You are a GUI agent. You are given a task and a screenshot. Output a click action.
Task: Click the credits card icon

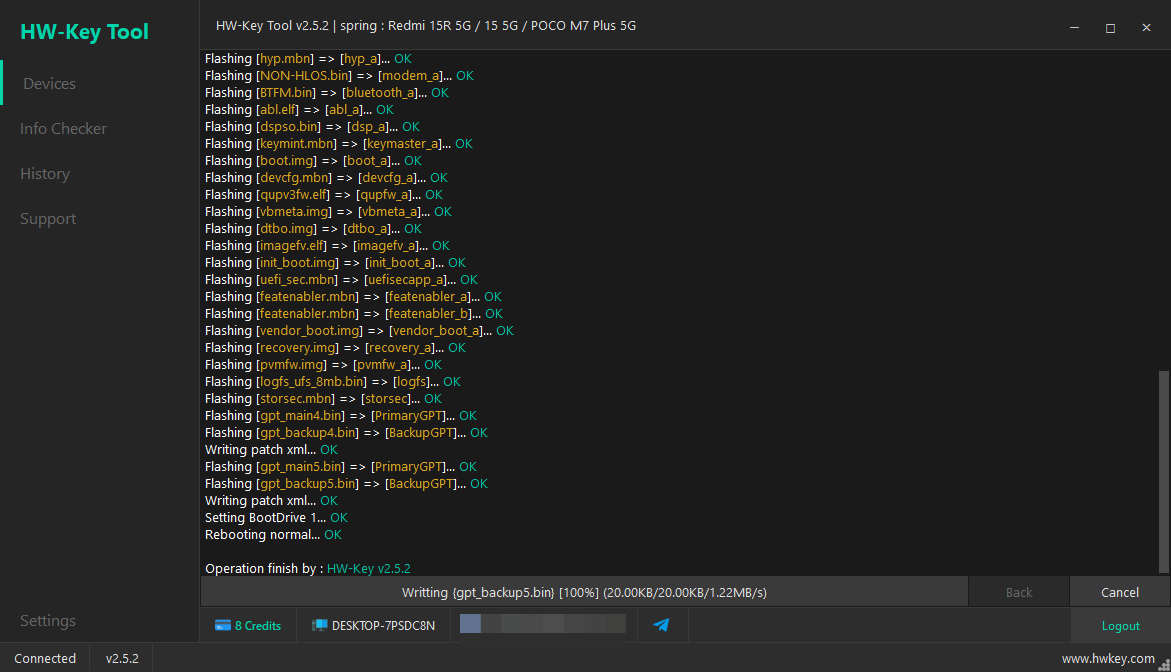223,626
